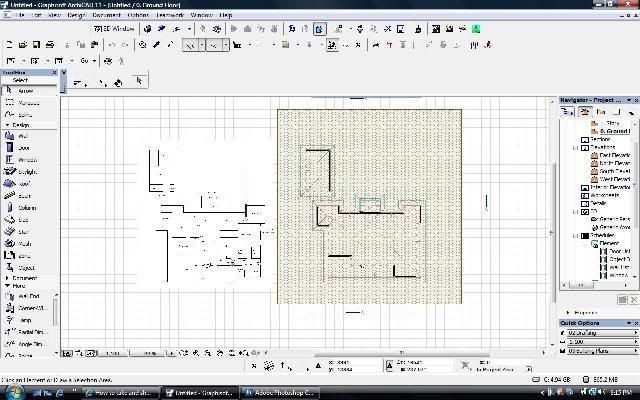Open the 1:100 scale dropdown

pos(602,342)
